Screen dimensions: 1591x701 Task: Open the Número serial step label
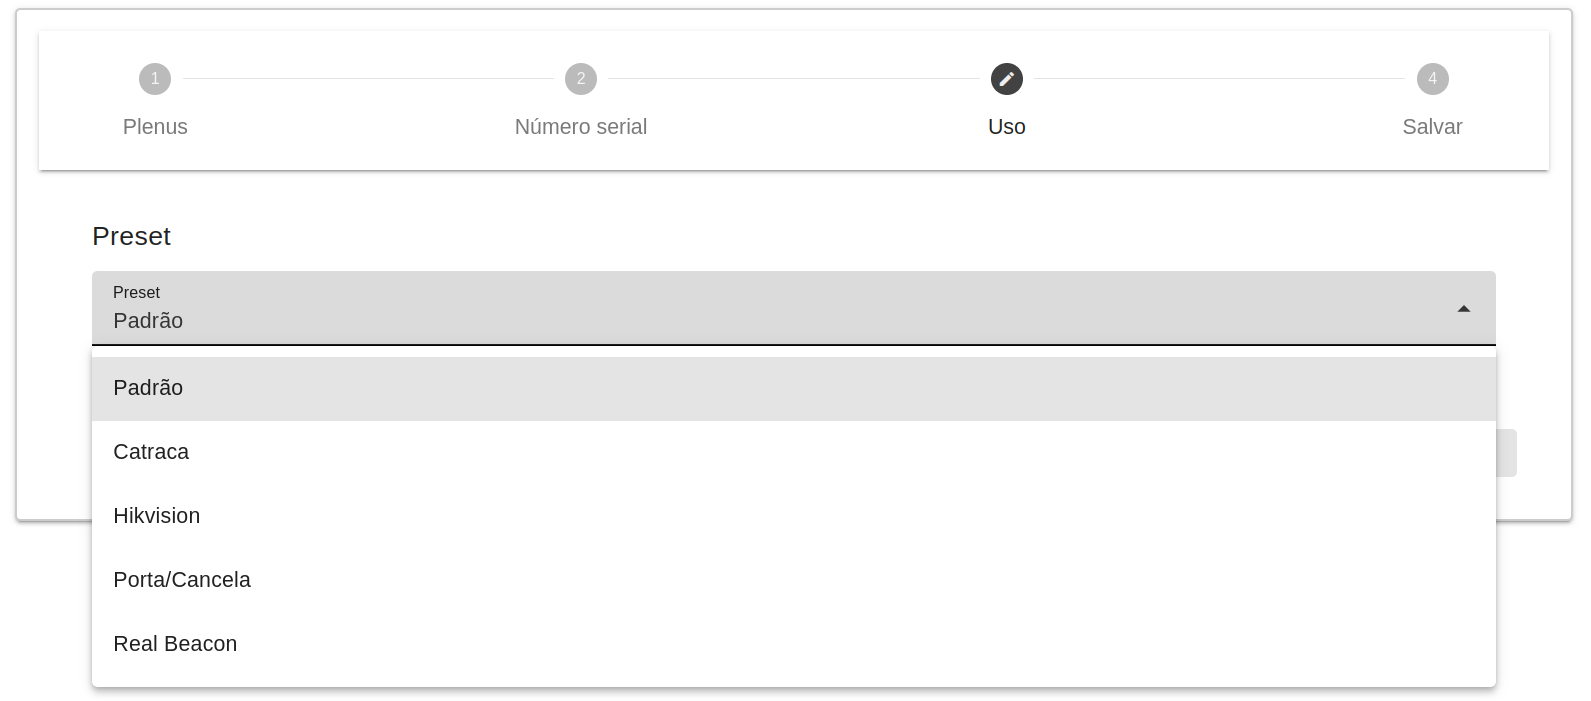point(581,127)
